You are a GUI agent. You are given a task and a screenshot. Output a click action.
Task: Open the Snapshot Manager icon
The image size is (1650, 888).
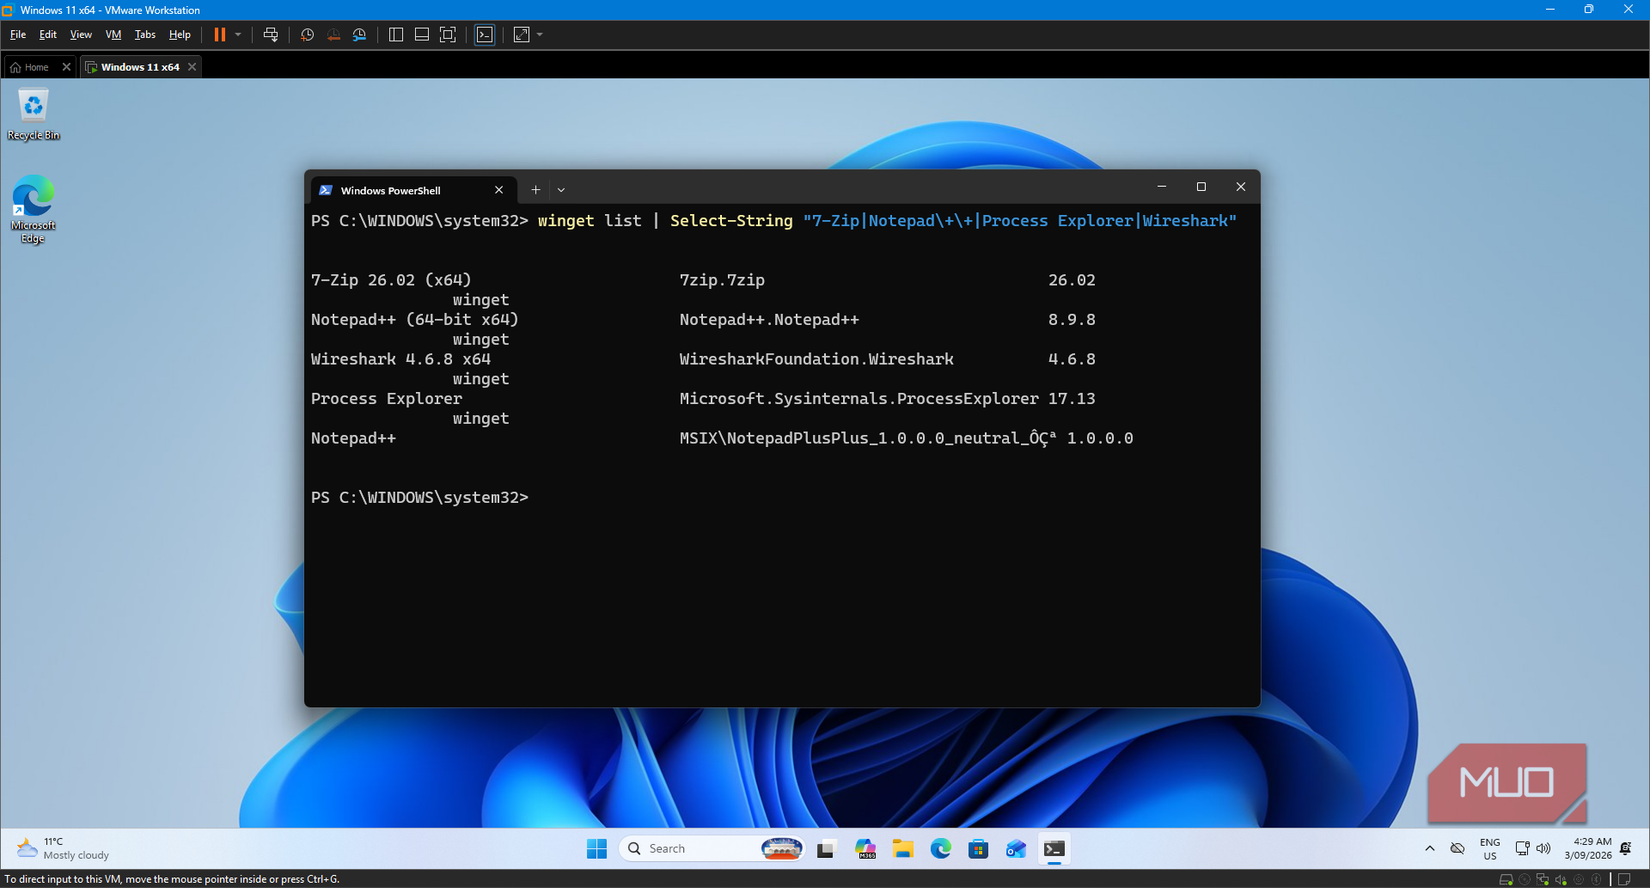point(359,35)
